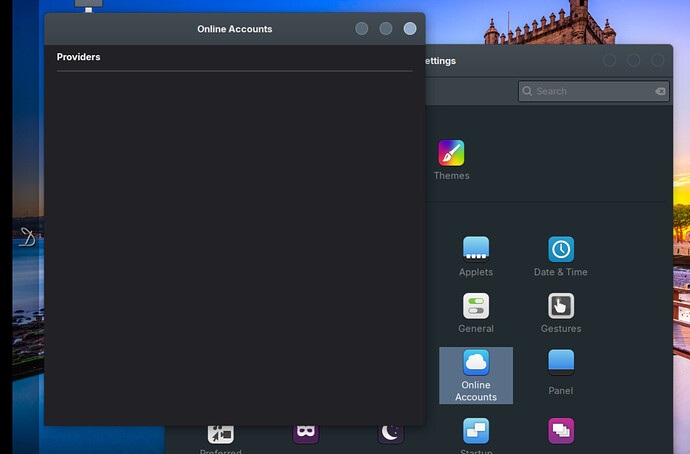Click the Providers heading
The width and height of the screenshot is (690, 454).
coord(78,57)
